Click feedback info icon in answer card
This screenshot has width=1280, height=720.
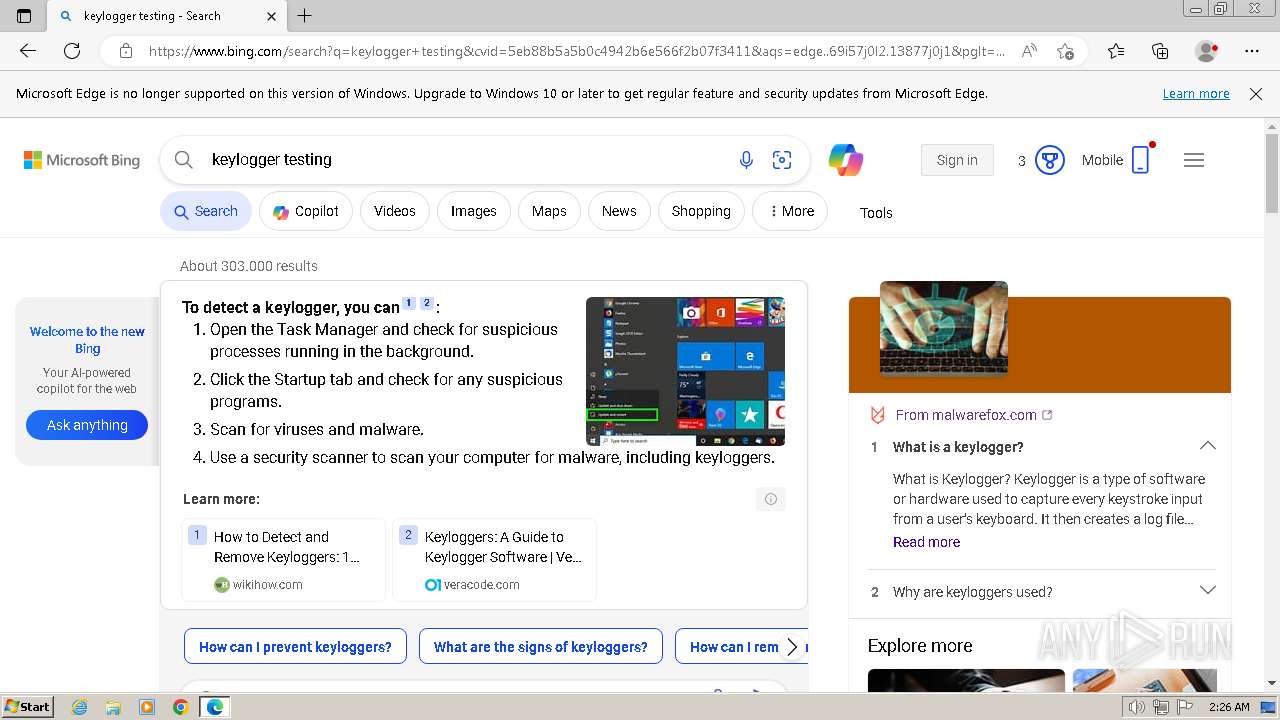[771, 499]
